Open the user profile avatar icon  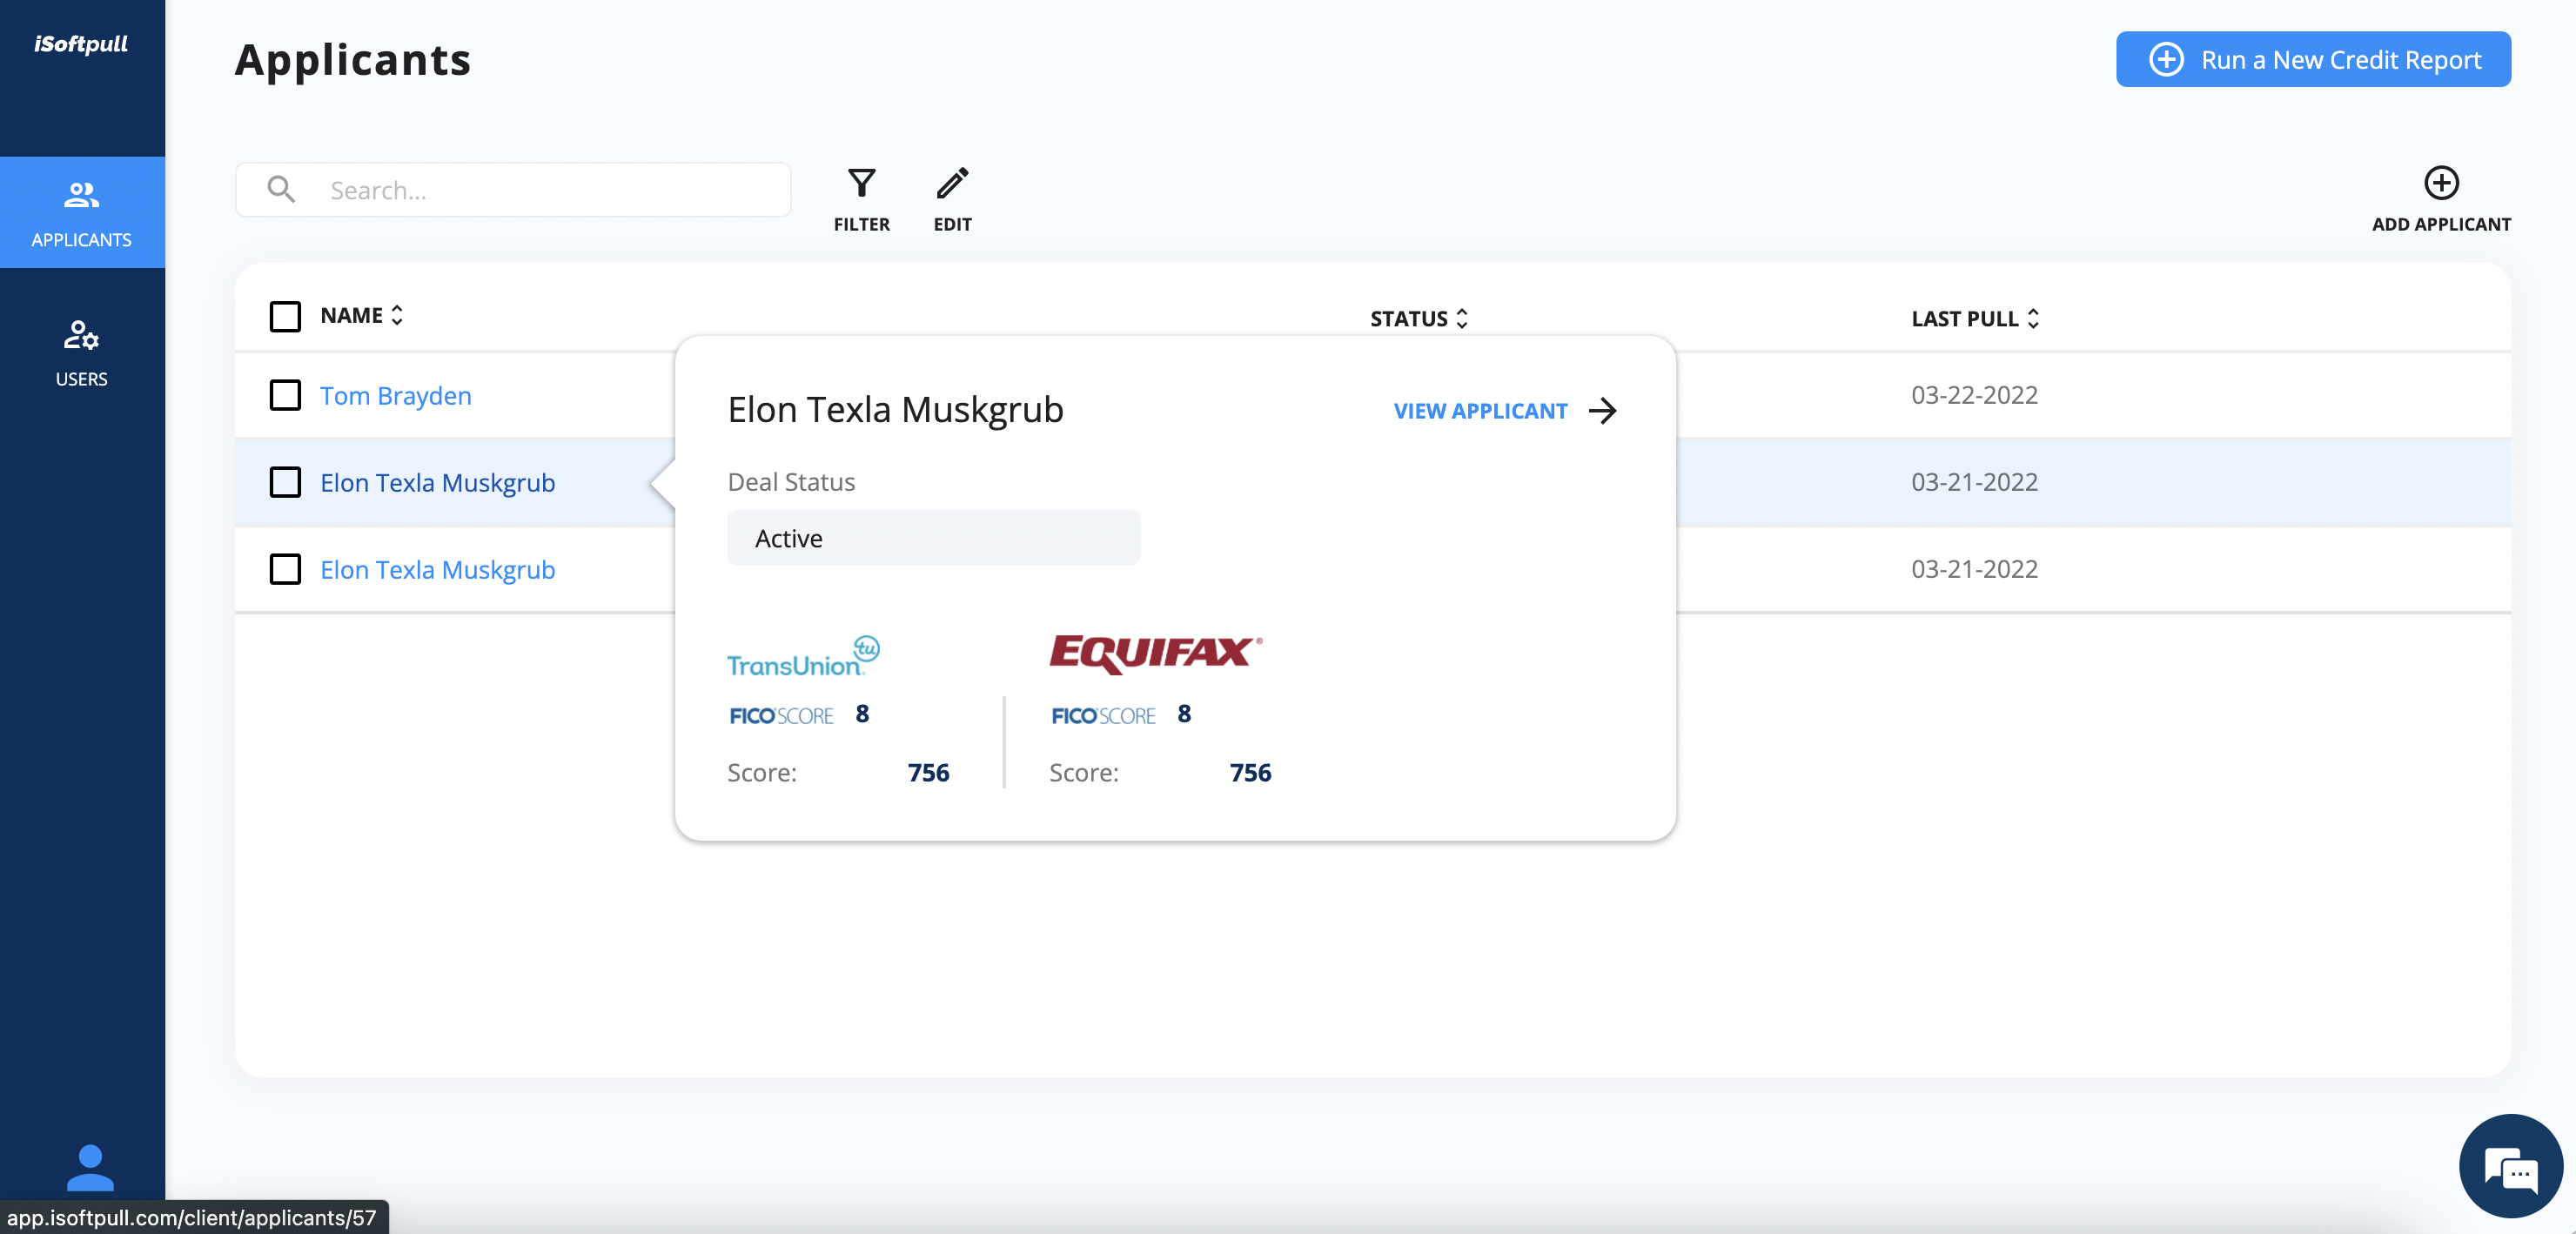point(90,1168)
